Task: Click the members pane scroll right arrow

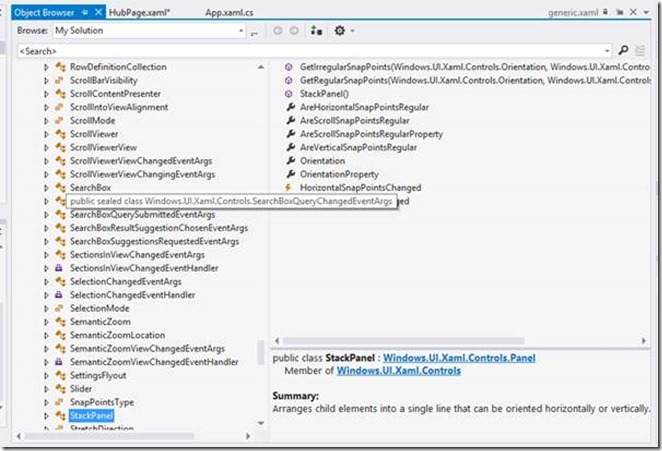Action: point(643,340)
